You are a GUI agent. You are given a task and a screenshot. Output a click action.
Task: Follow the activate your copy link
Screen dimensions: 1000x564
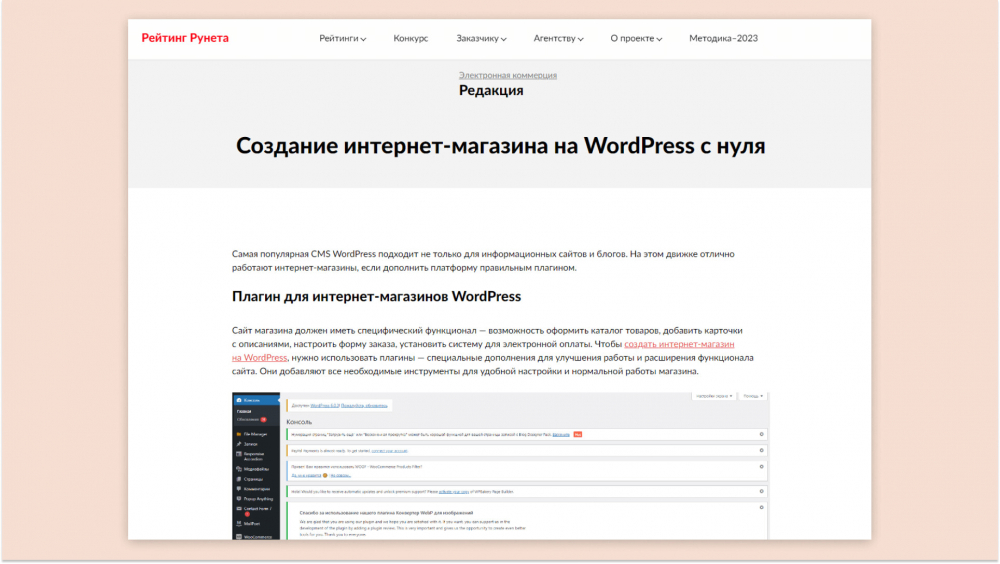[x=454, y=492]
